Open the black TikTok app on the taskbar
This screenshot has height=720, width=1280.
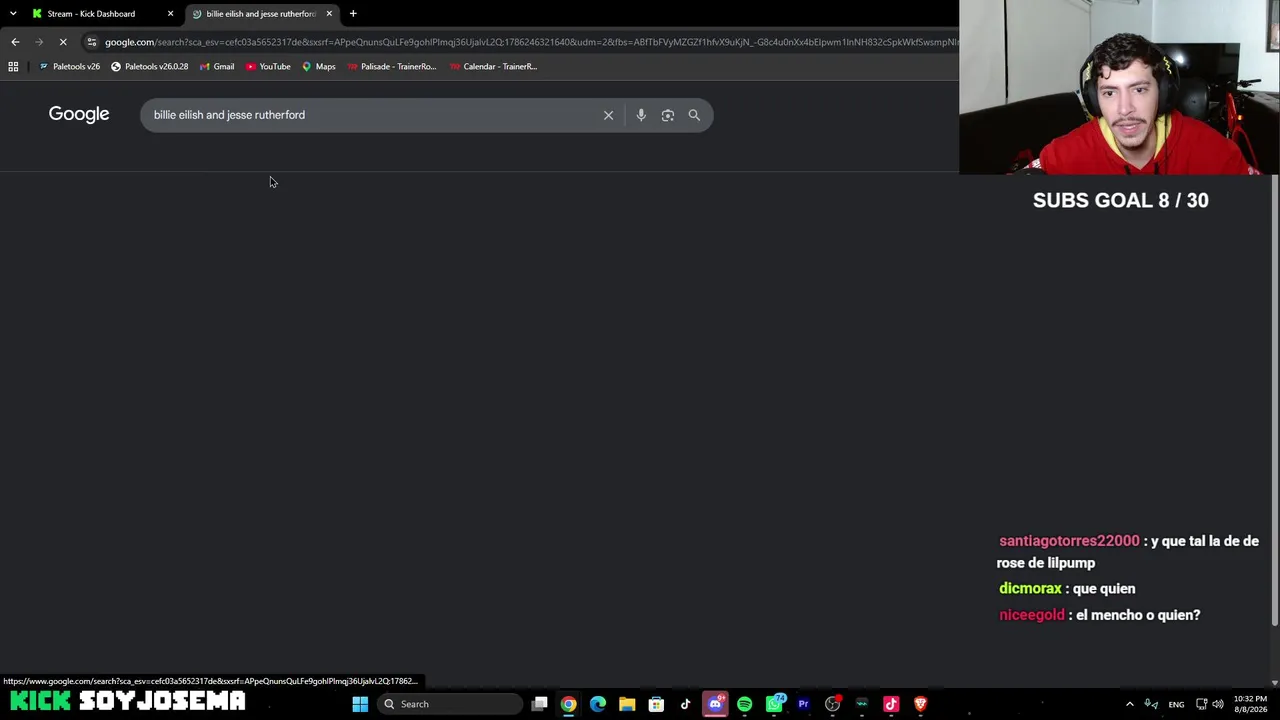pyautogui.click(x=685, y=704)
